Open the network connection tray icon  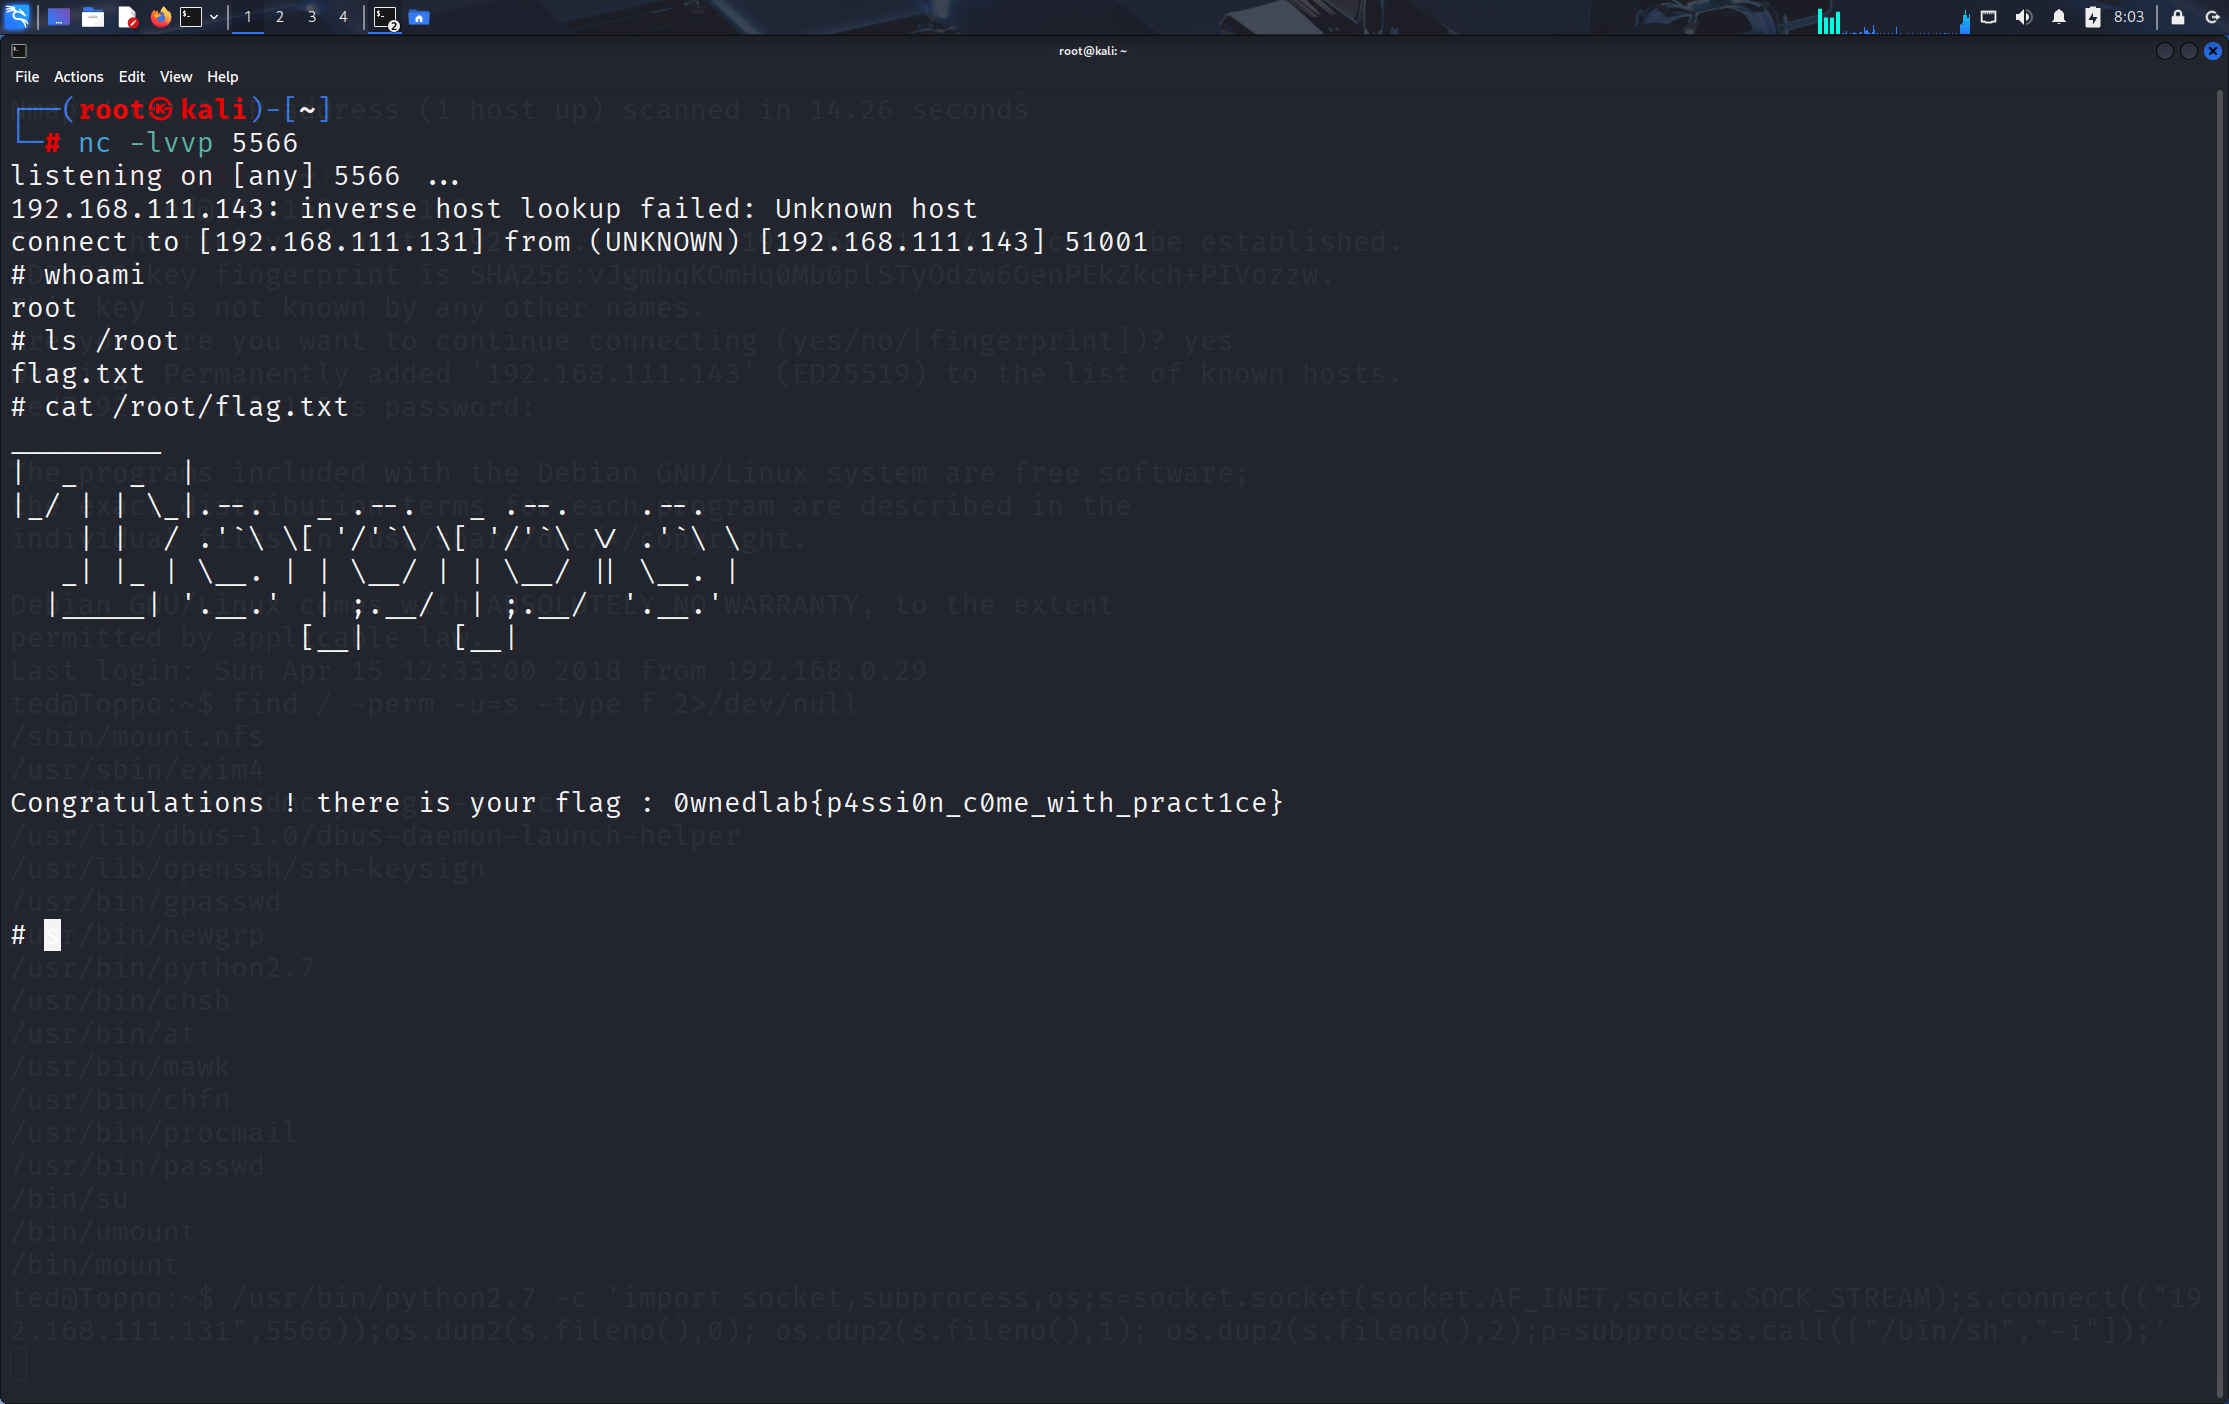pos(1988,17)
